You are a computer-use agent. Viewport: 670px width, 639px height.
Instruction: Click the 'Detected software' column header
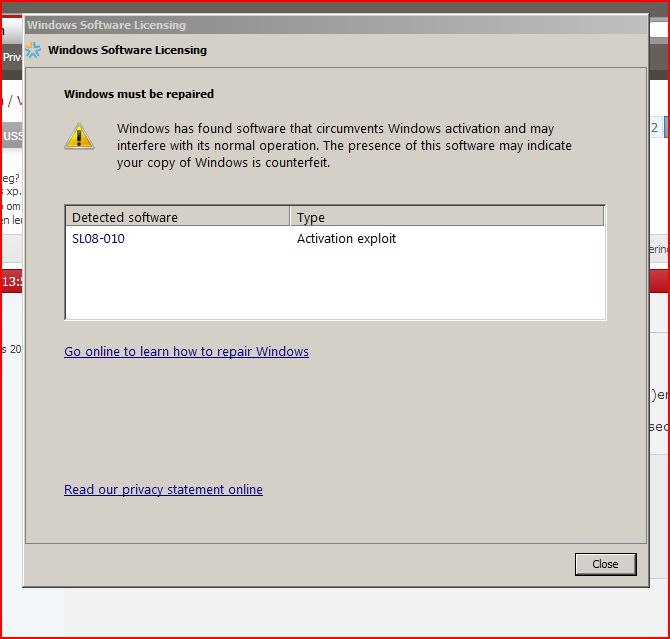pos(178,217)
